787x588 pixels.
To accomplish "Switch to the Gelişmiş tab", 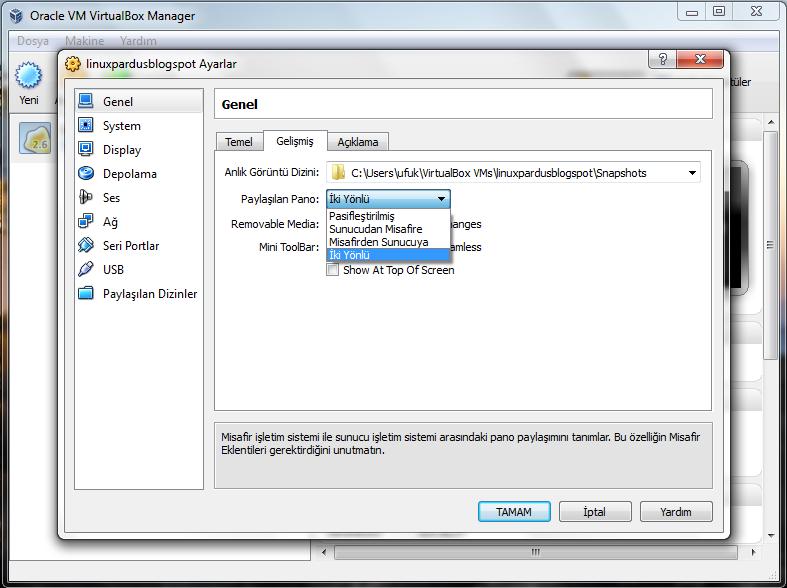I will click(x=295, y=141).
